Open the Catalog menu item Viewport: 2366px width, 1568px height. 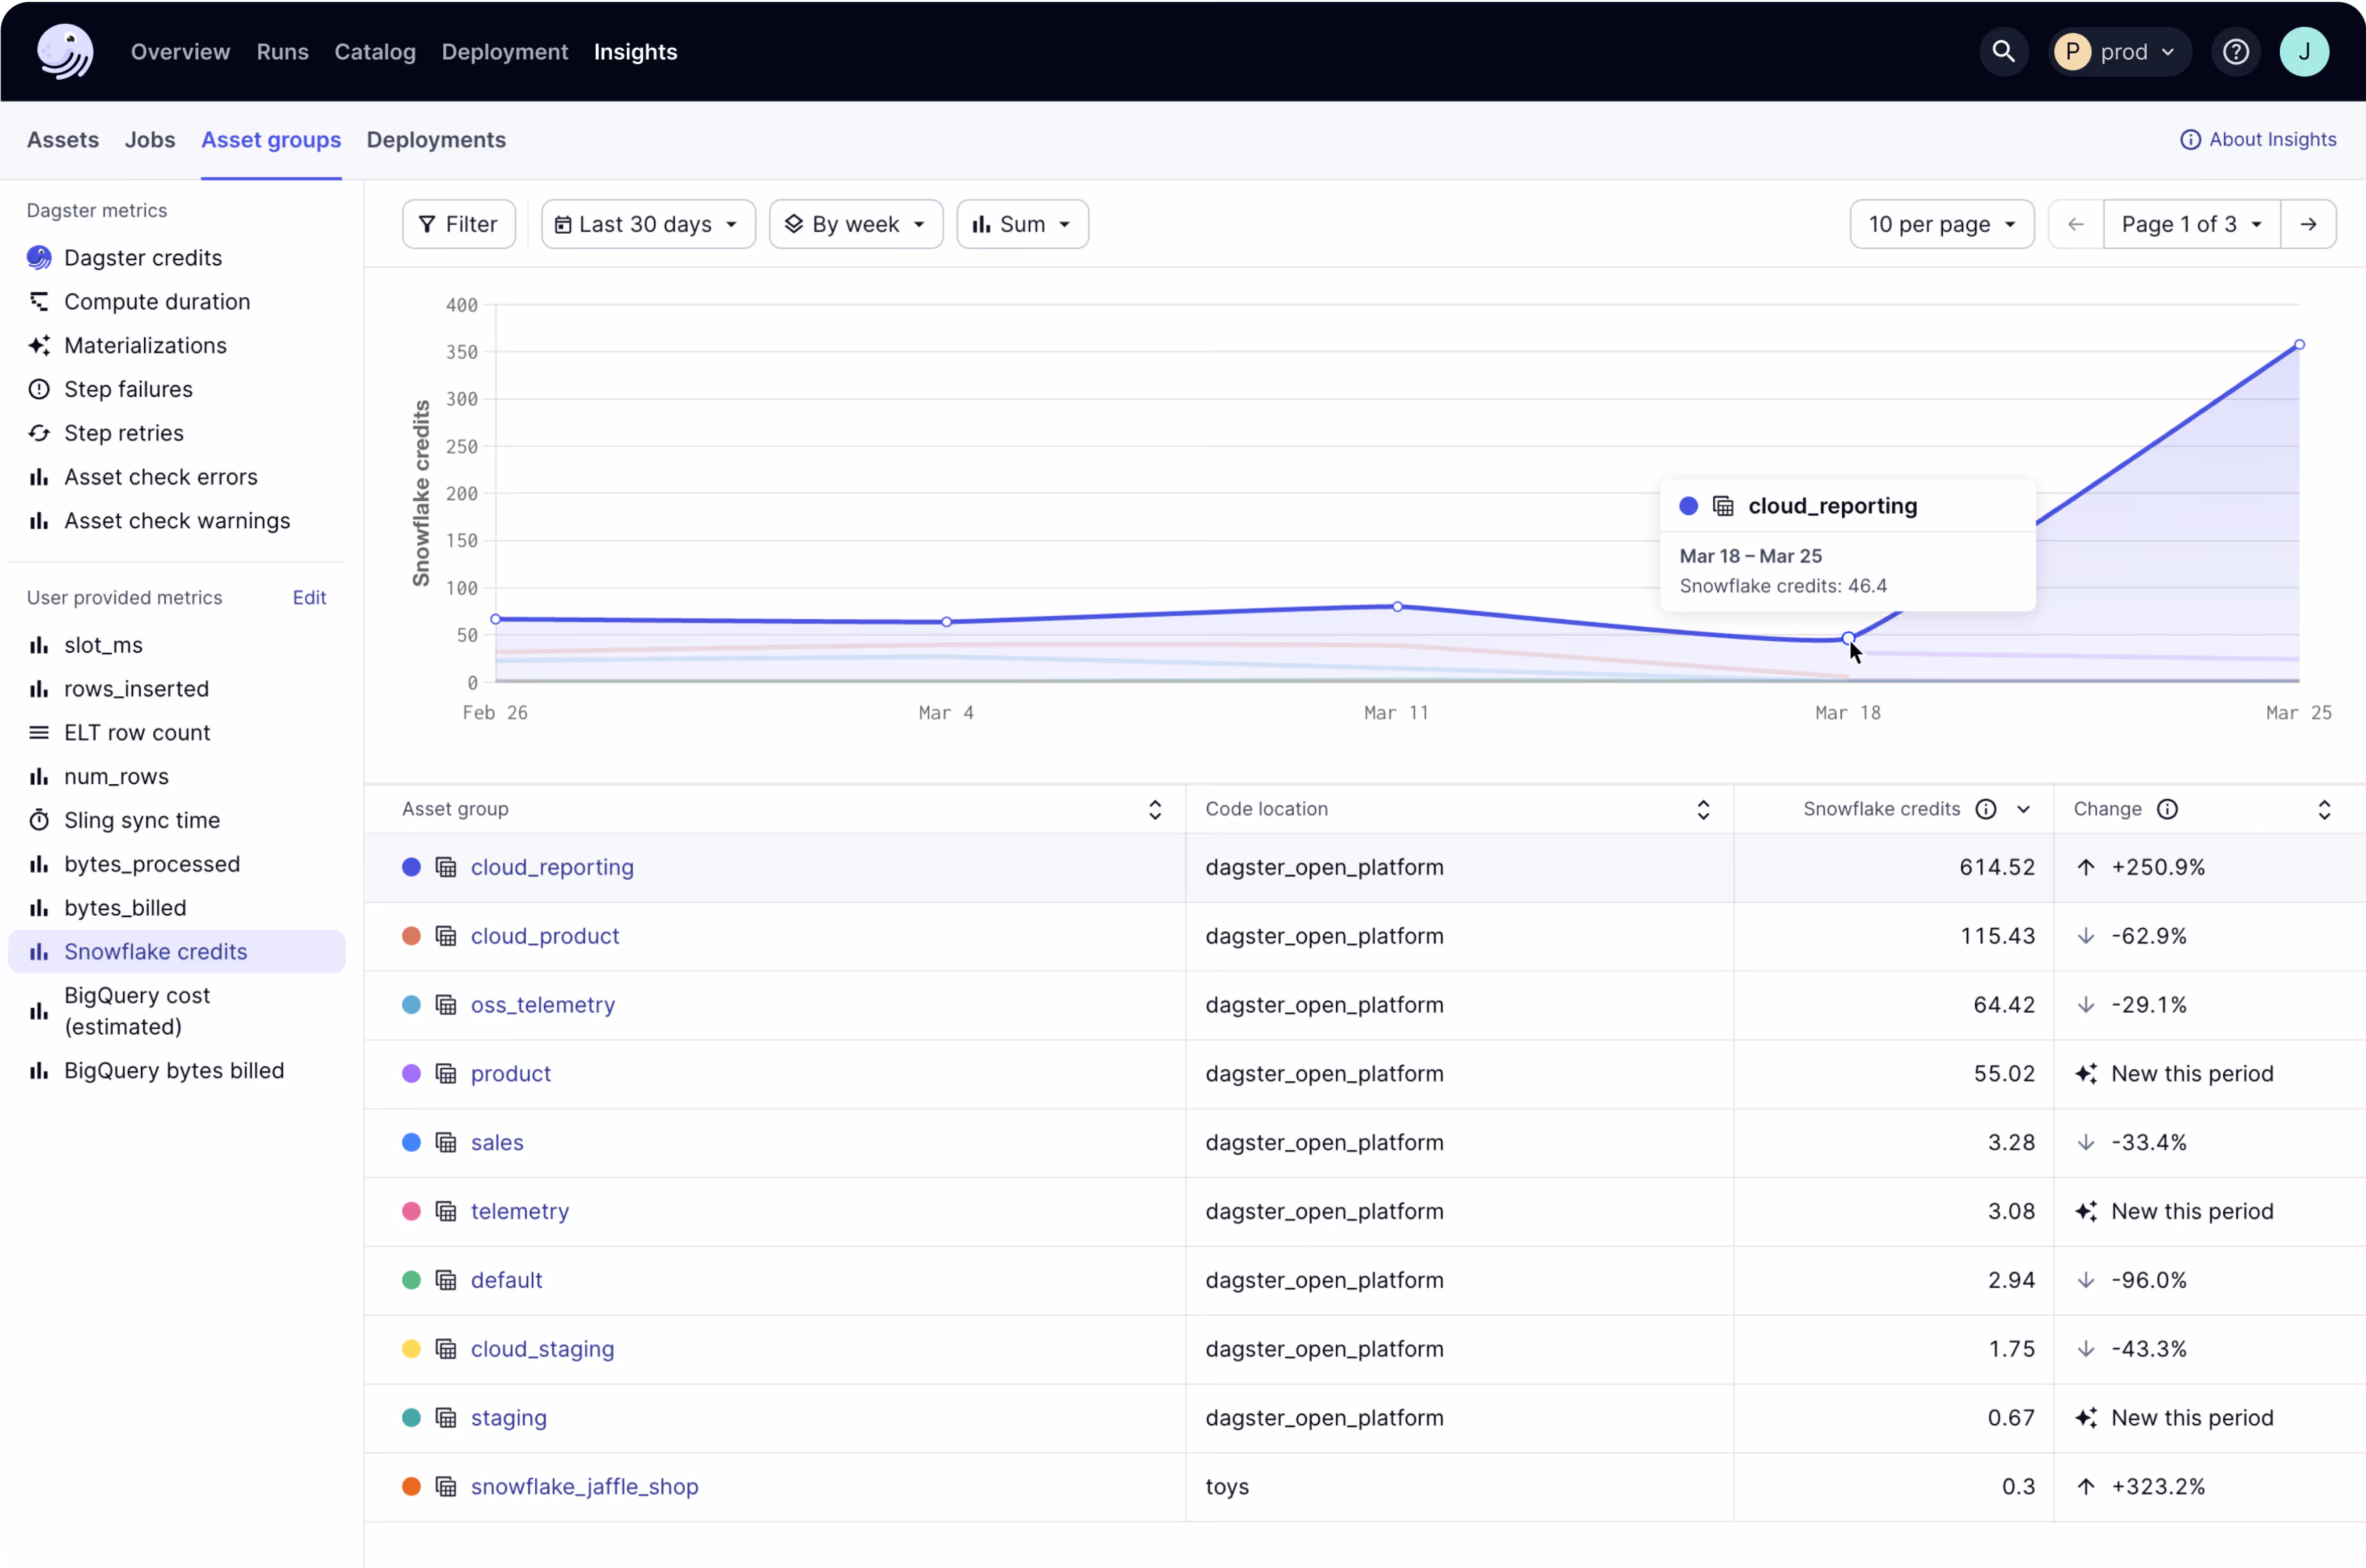[375, 51]
